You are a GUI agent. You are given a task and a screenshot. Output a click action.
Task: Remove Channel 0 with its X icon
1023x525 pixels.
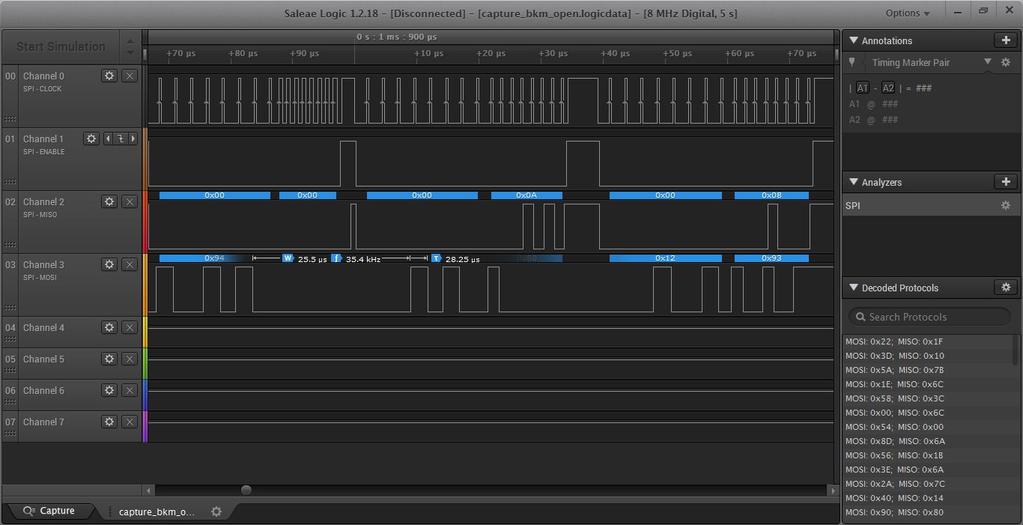[130, 76]
